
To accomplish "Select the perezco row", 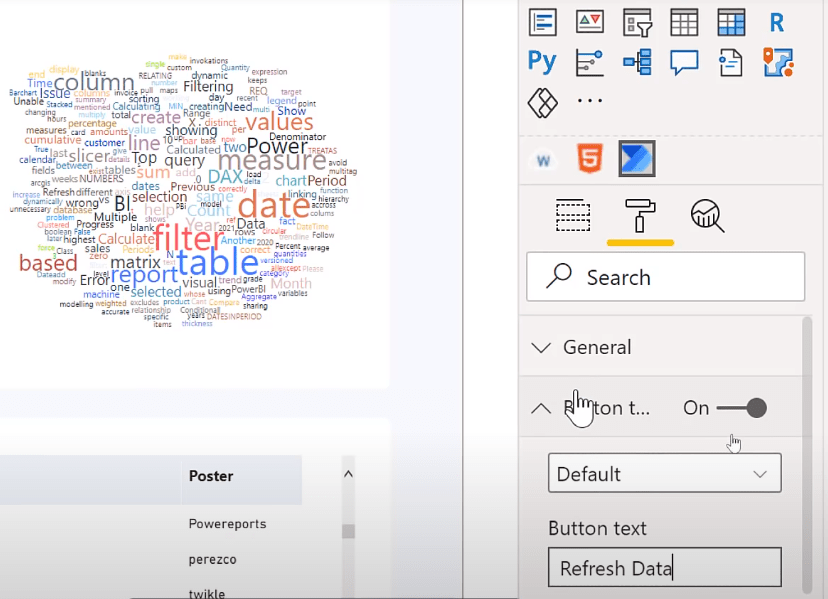I will coord(212,559).
